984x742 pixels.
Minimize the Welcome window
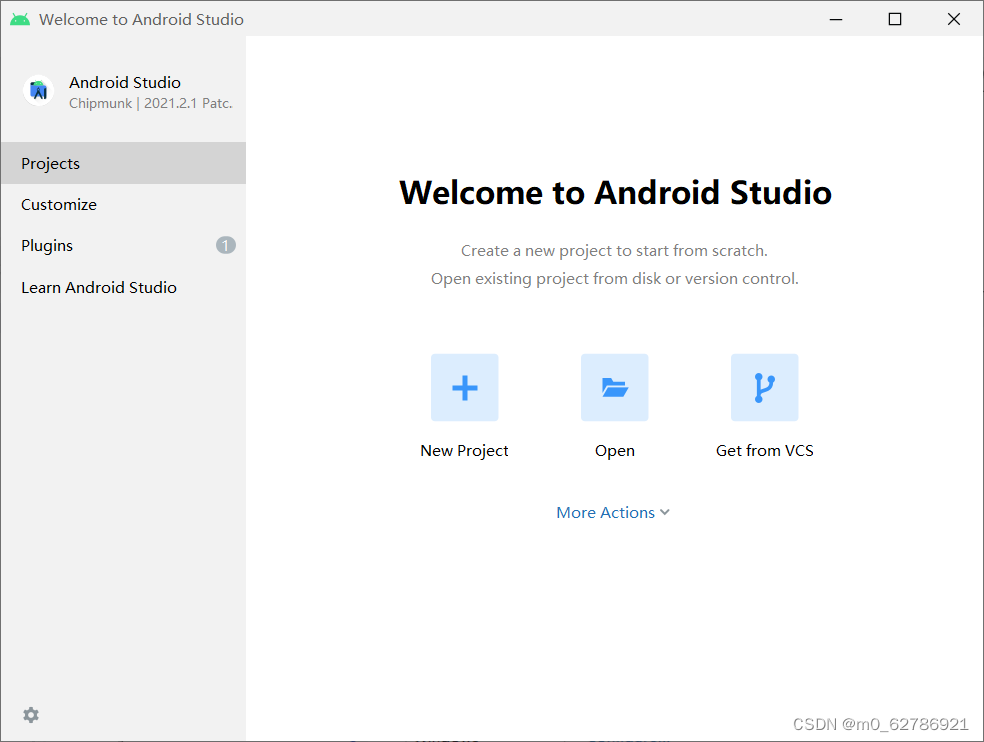836,19
